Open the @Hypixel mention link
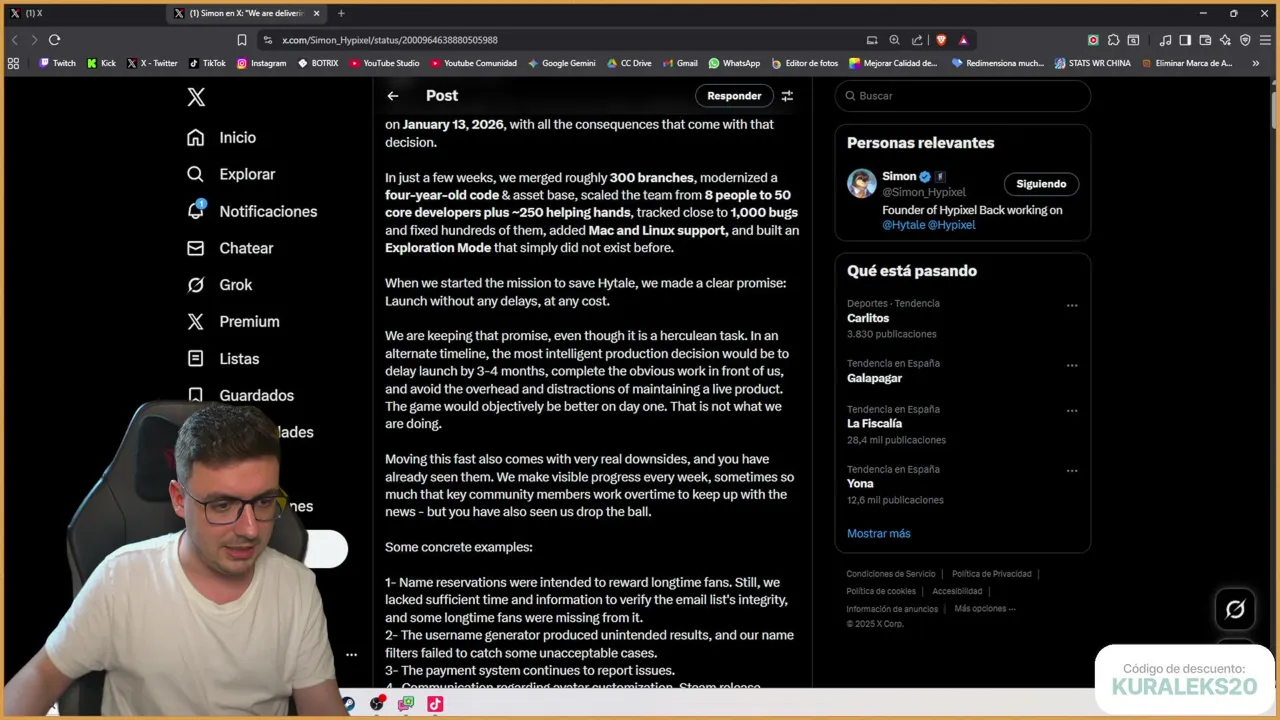The height and width of the screenshot is (720, 1280). click(951, 225)
